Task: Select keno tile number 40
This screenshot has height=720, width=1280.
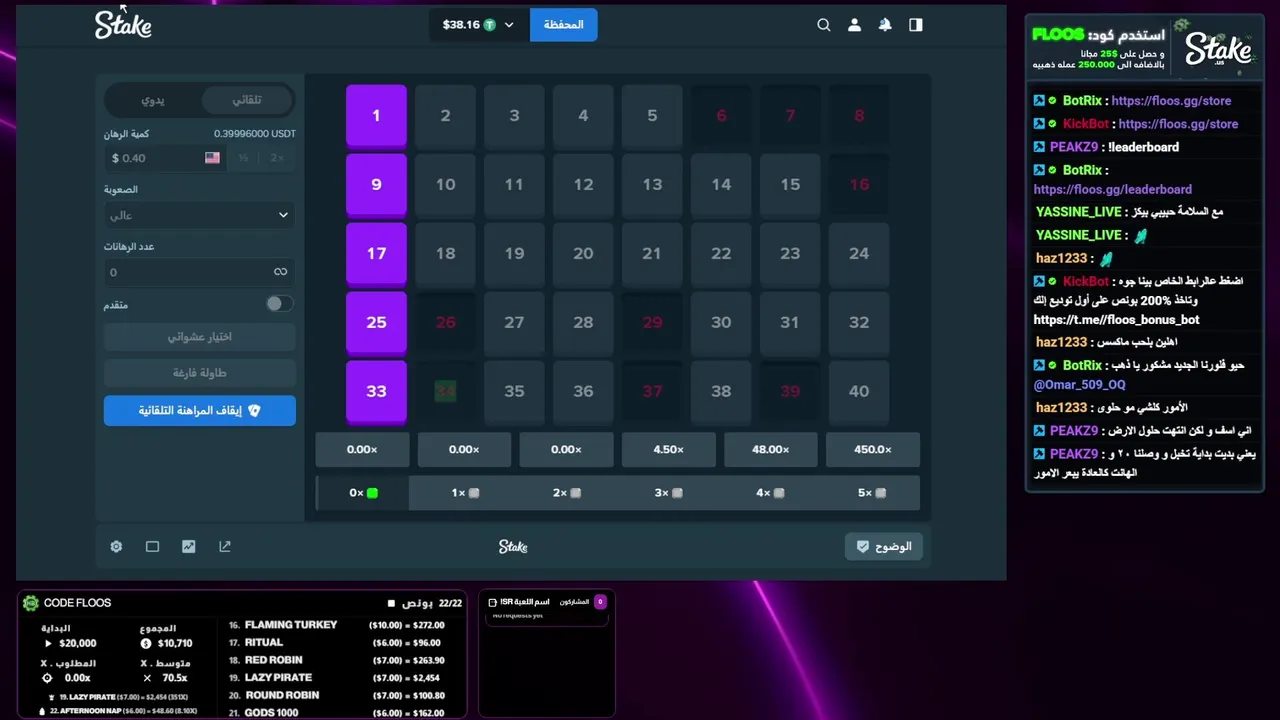Action: click(x=859, y=392)
